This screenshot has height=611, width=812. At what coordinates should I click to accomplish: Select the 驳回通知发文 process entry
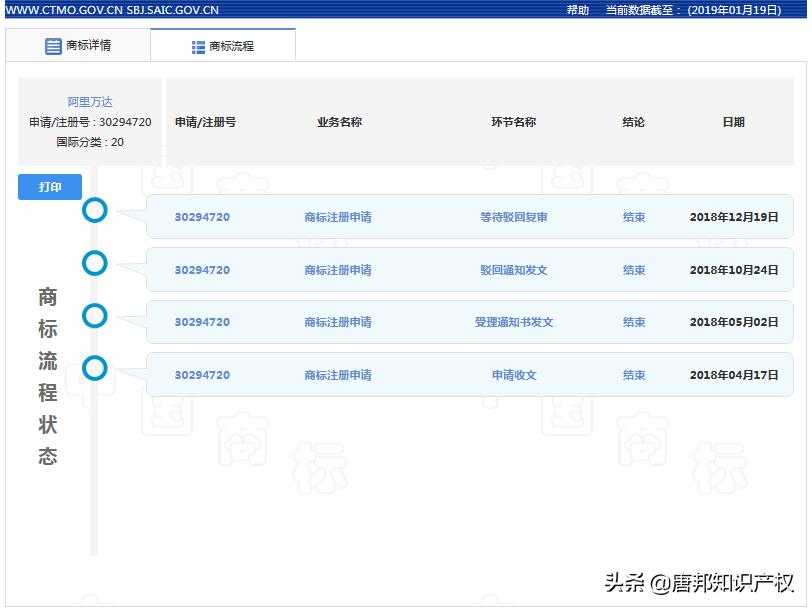(x=513, y=269)
